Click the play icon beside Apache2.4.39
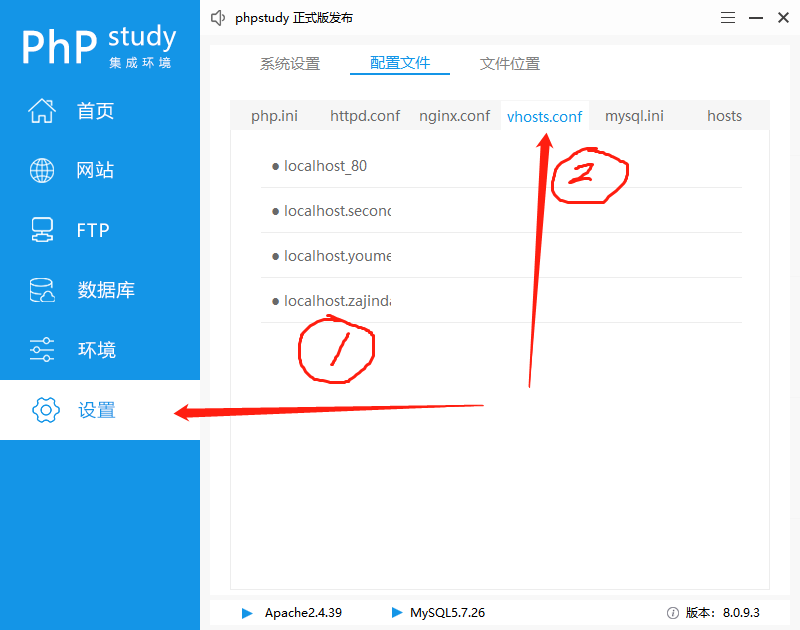Screen dimensions: 800x630 click(x=247, y=613)
